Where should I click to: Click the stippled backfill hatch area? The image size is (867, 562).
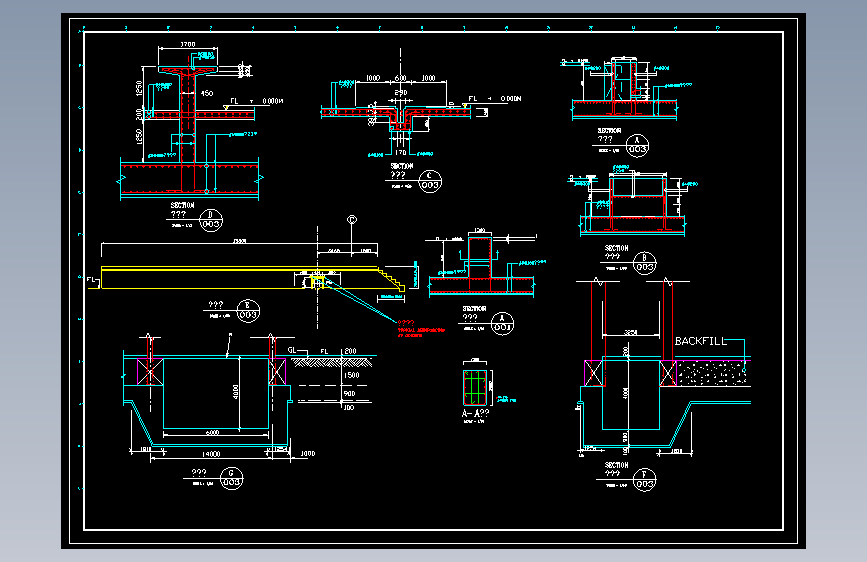[712, 372]
